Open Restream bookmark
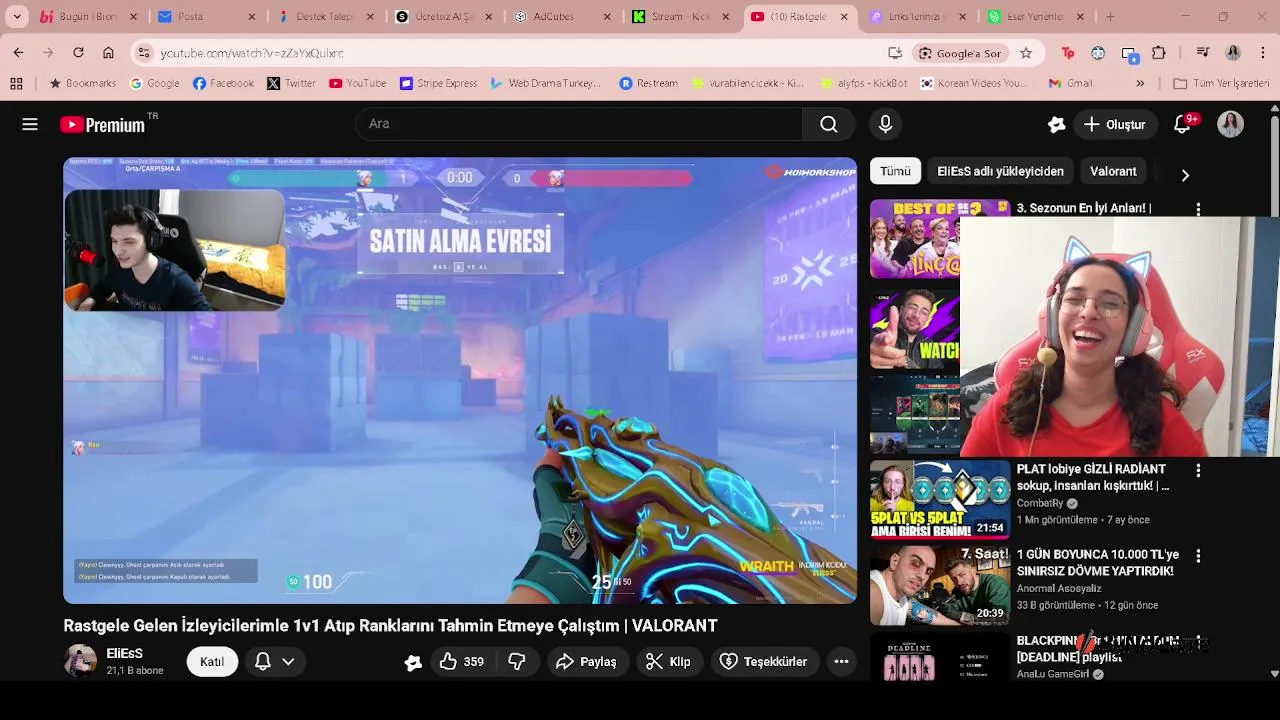1280x720 pixels. pos(648,84)
